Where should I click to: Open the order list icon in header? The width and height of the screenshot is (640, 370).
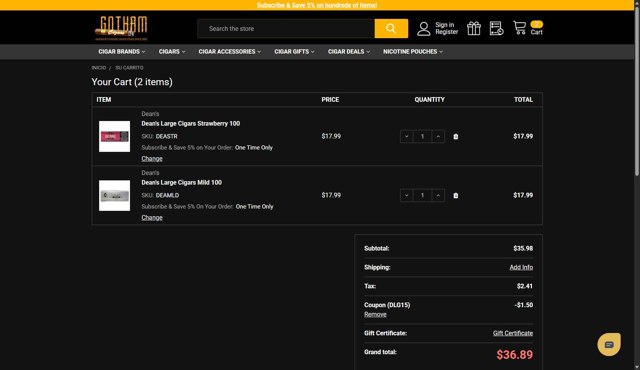tap(496, 29)
